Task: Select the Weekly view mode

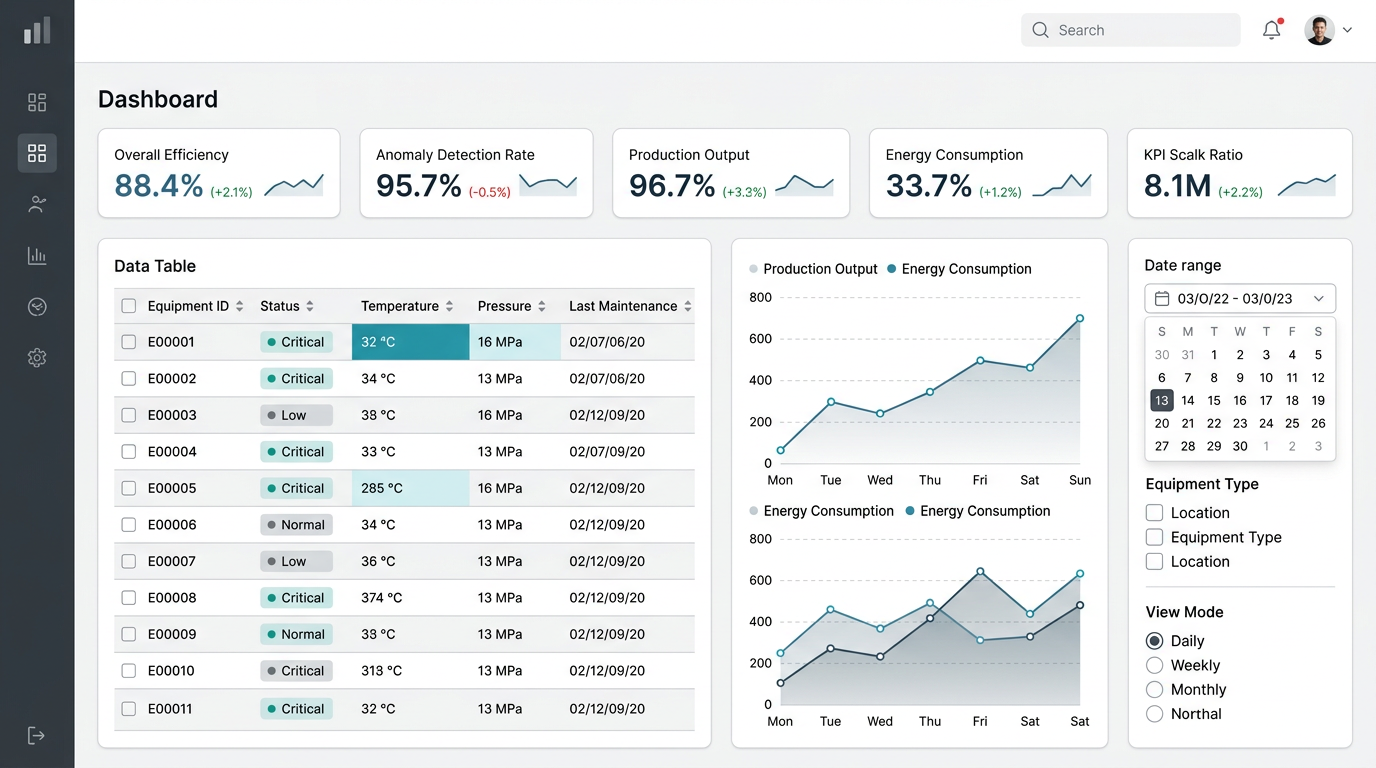Action: (1154, 665)
